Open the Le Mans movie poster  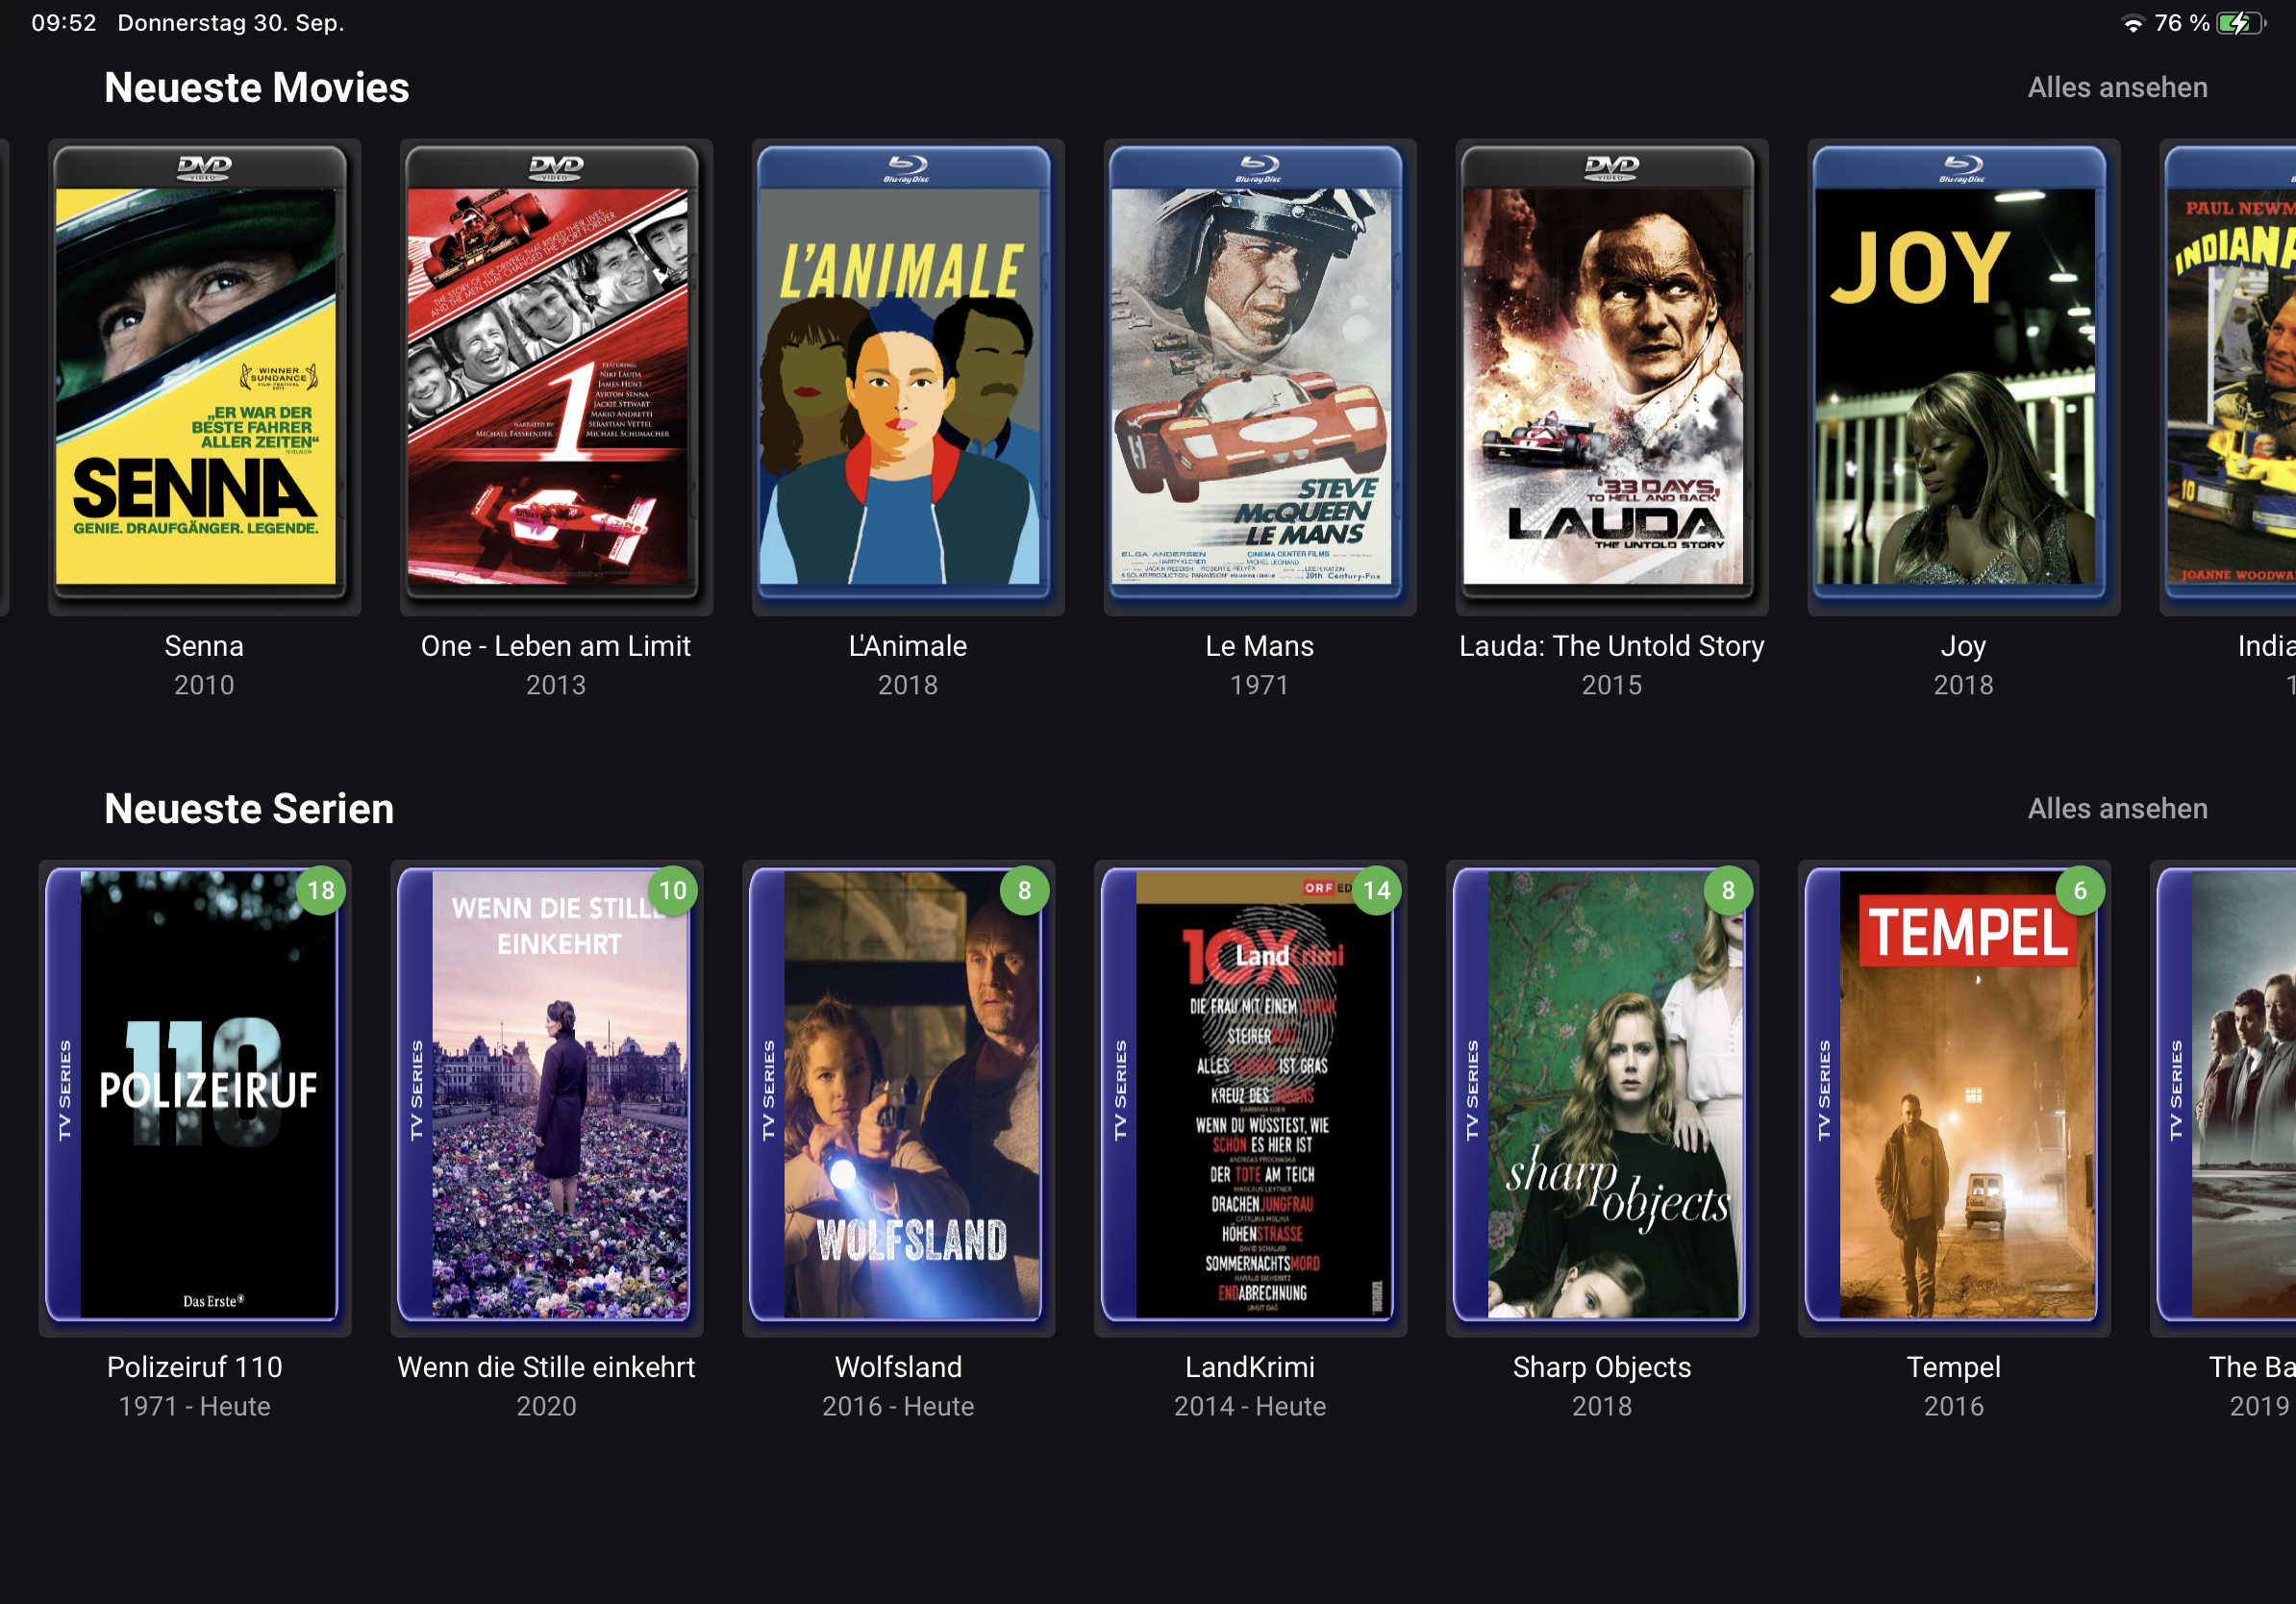coord(1260,377)
